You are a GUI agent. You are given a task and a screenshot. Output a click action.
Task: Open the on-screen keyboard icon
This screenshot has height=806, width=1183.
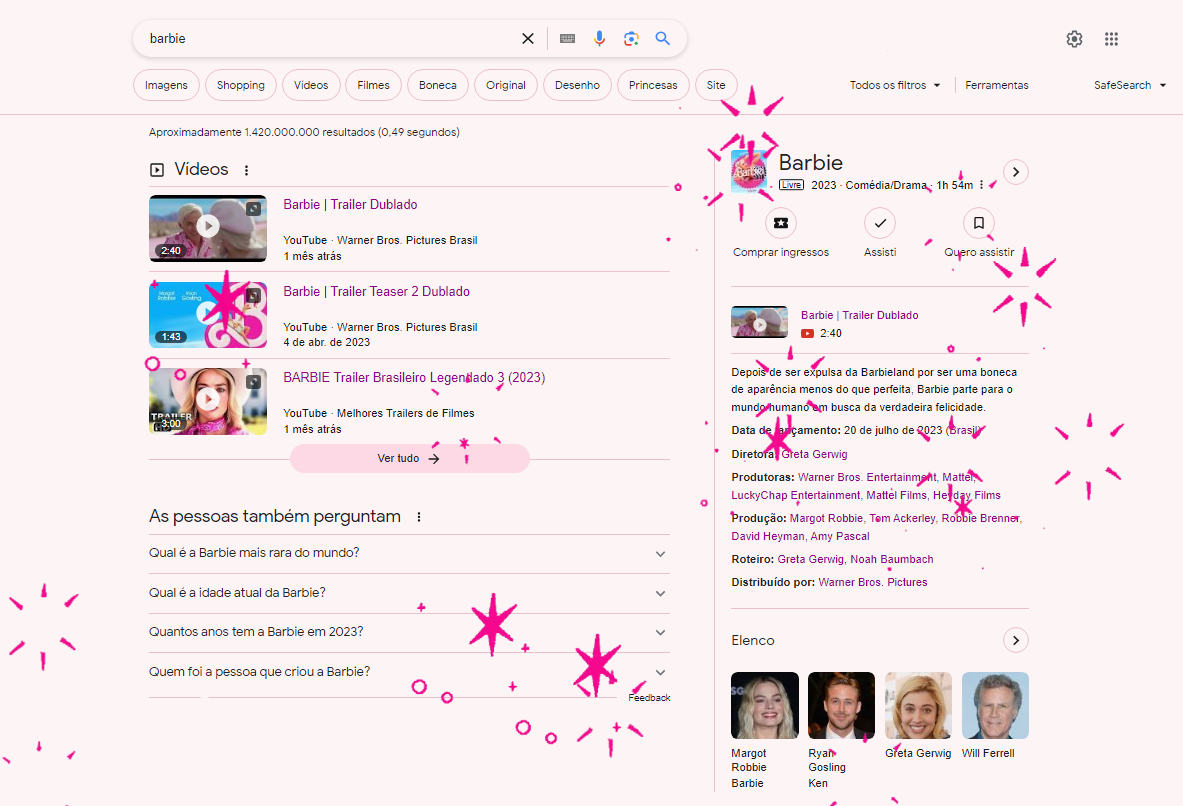click(x=567, y=39)
